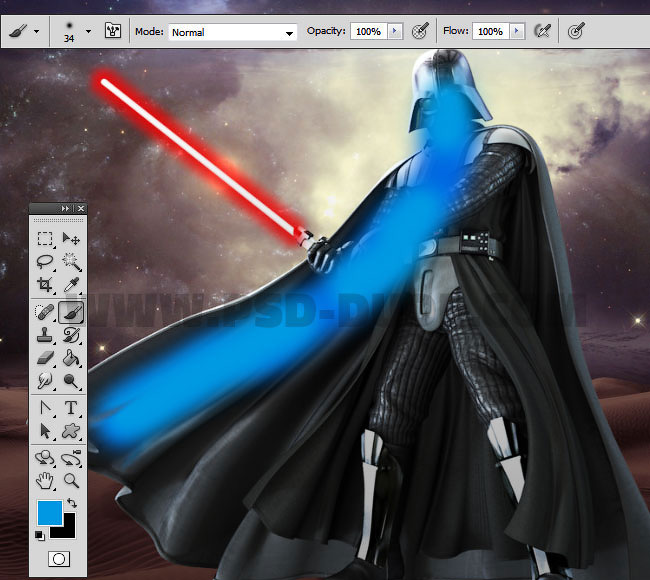The image size is (650, 580).
Task: Select the 3D Object Rotate tool
Action: click(x=44, y=458)
